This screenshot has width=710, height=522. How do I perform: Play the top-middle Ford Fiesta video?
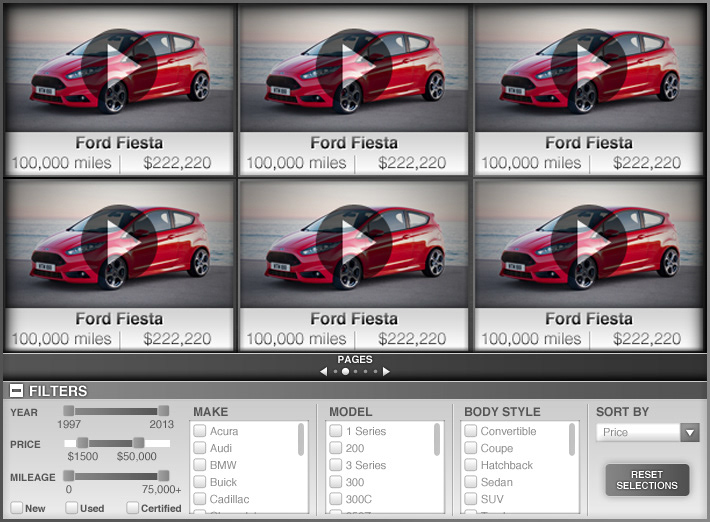354,66
